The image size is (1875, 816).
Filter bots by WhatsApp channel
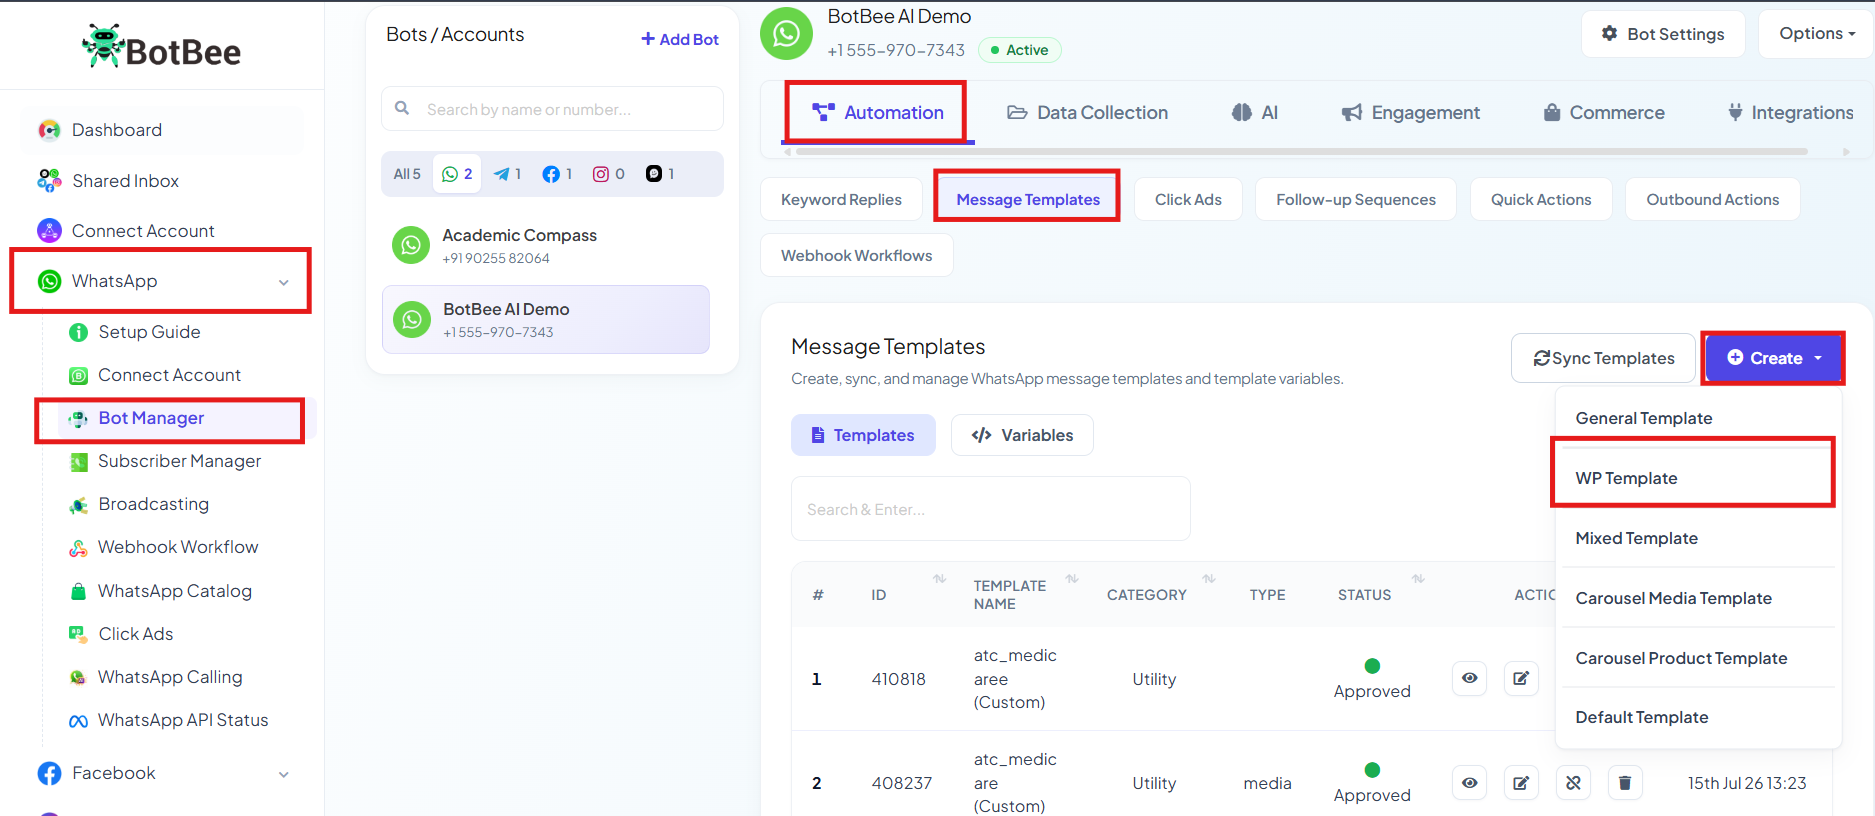457,174
